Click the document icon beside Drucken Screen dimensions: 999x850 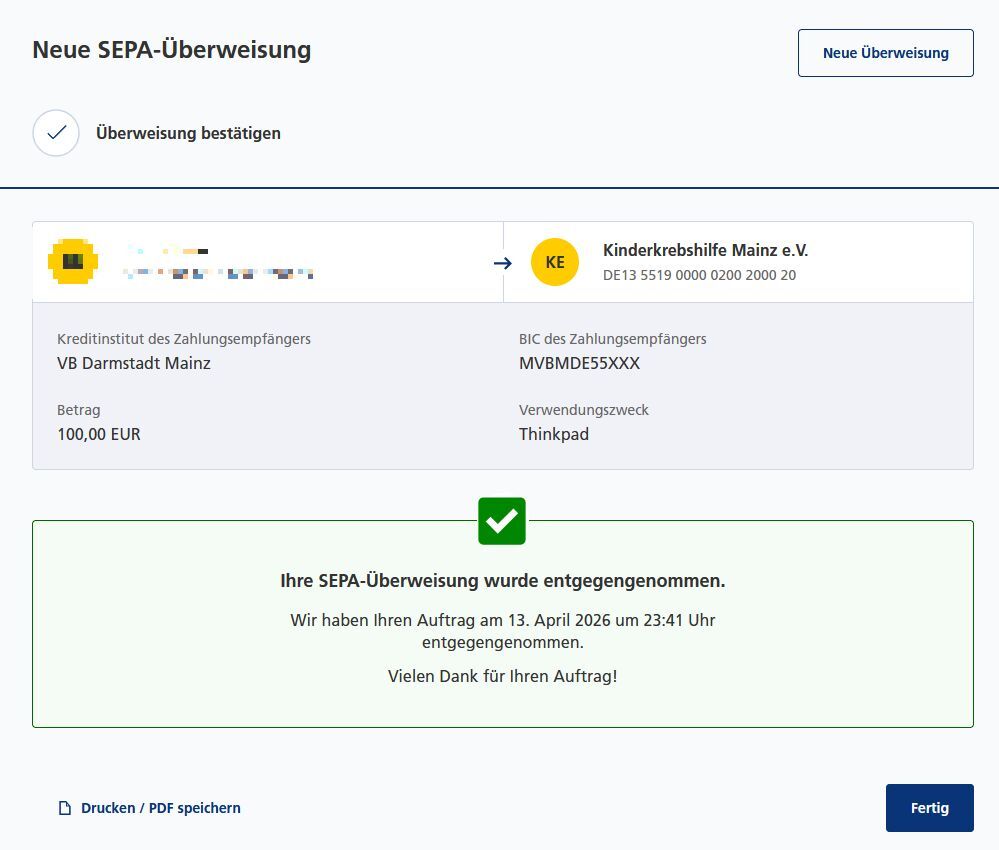tap(64, 808)
